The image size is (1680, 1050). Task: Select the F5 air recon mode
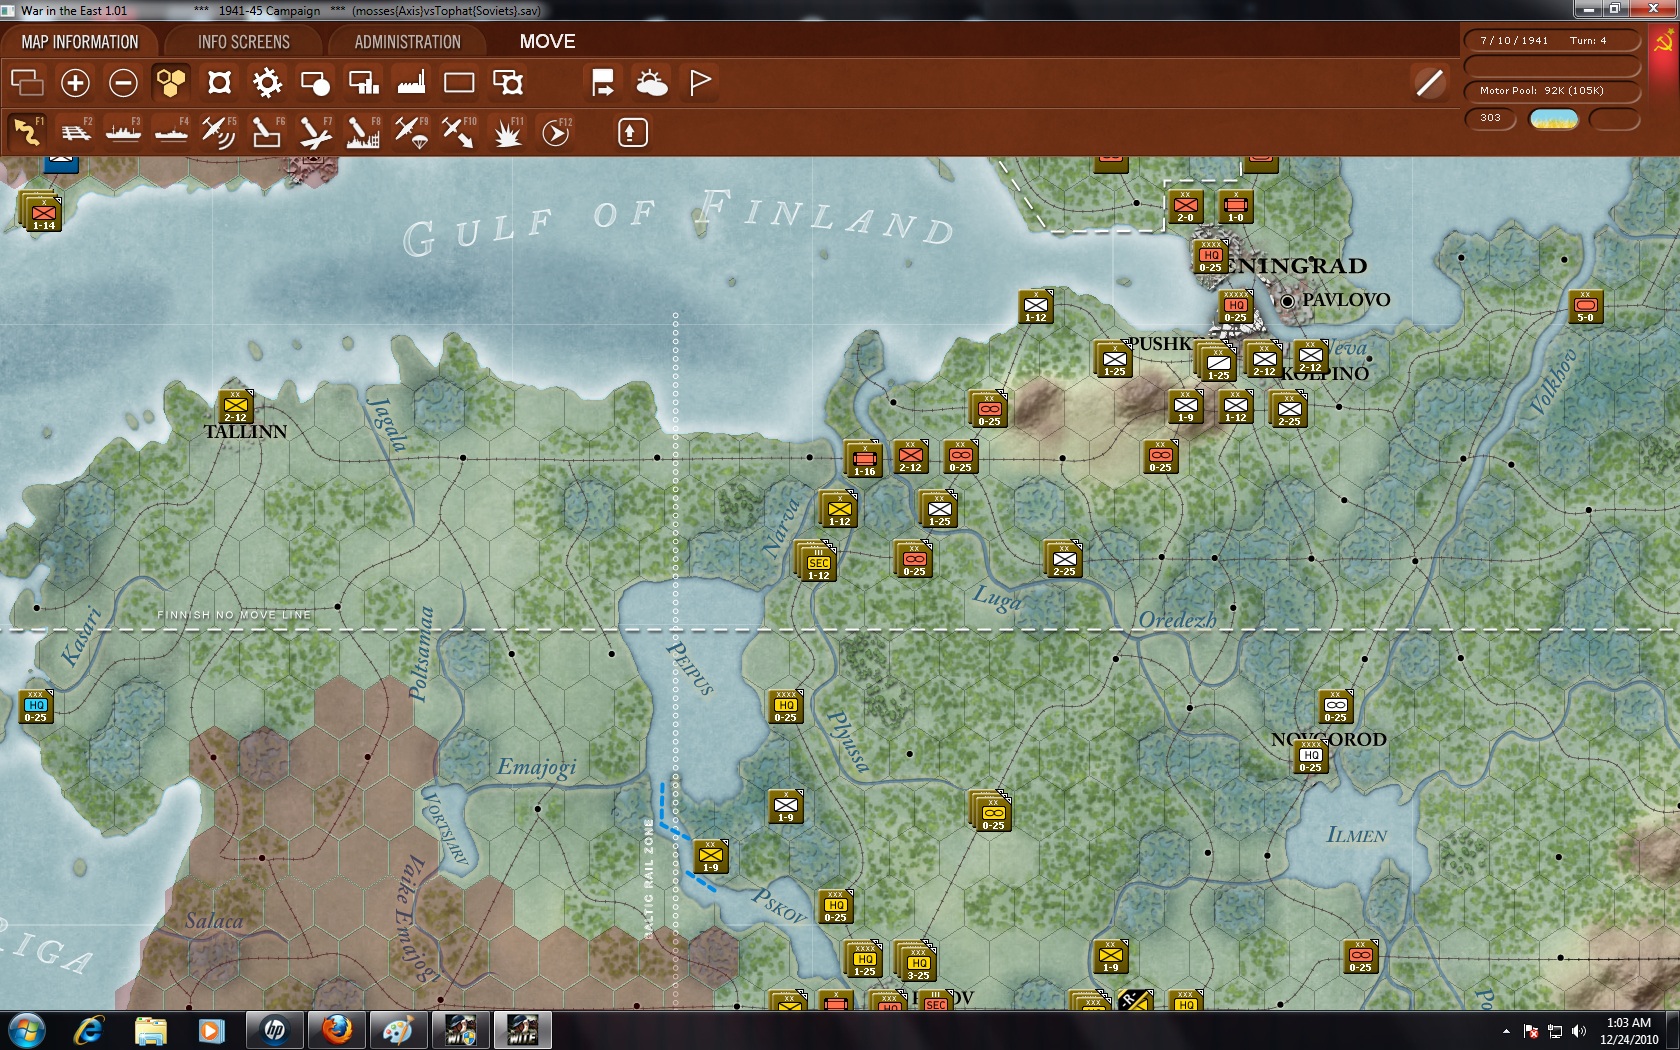(x=218, y=132)
